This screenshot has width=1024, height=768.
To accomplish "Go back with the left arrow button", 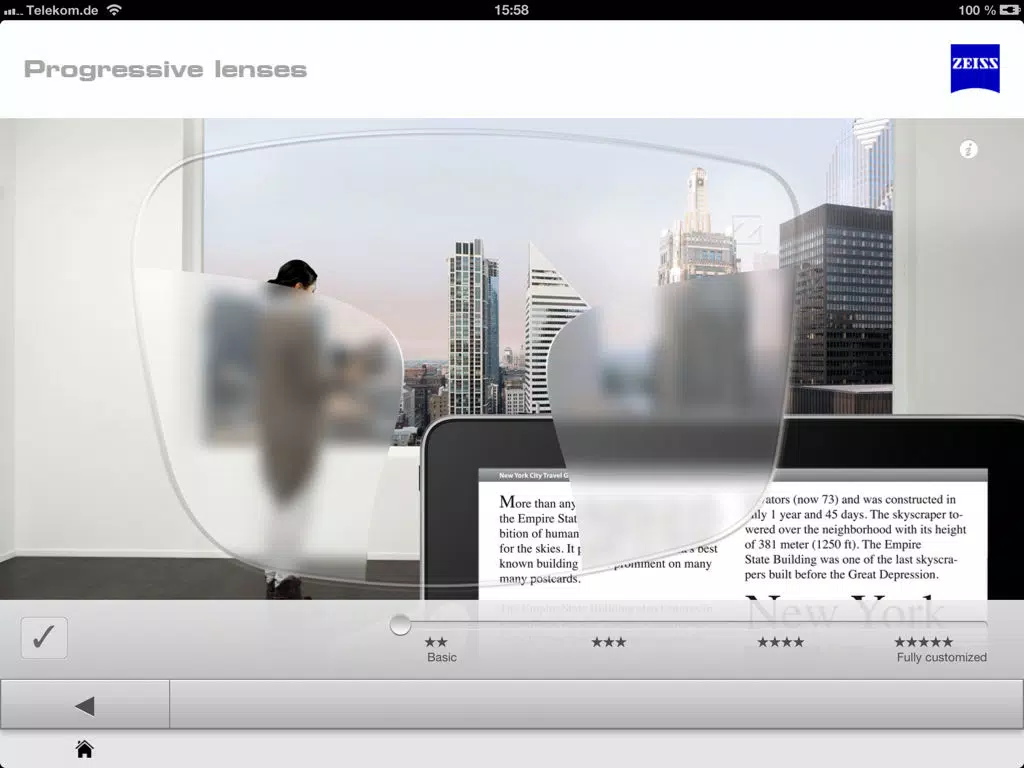I will point(85,705).
